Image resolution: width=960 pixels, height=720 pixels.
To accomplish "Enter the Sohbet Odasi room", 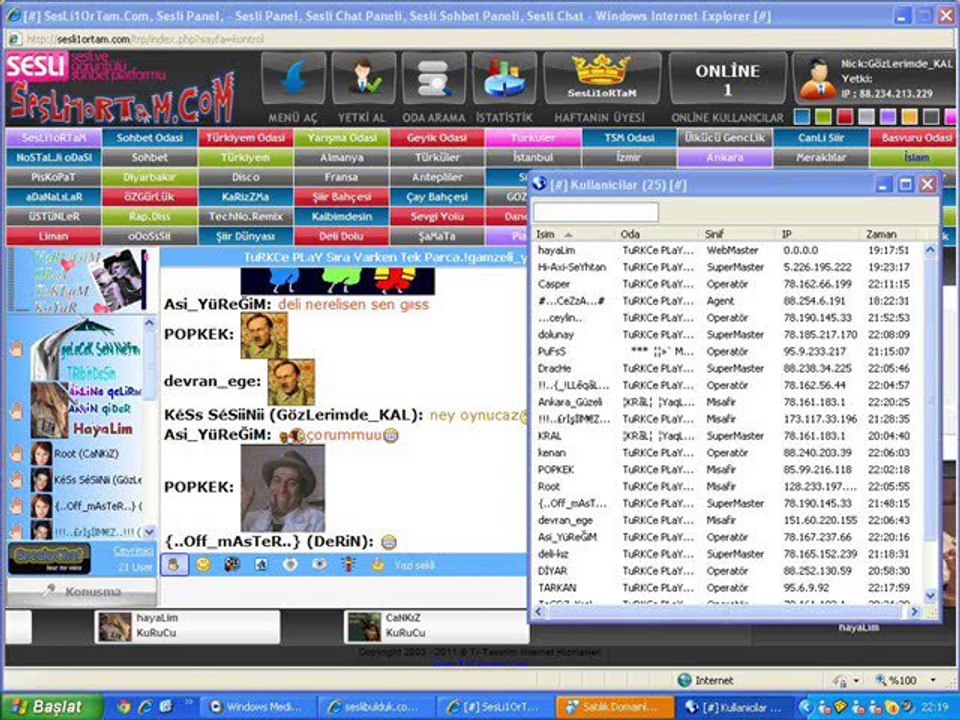I will [149, 138].
